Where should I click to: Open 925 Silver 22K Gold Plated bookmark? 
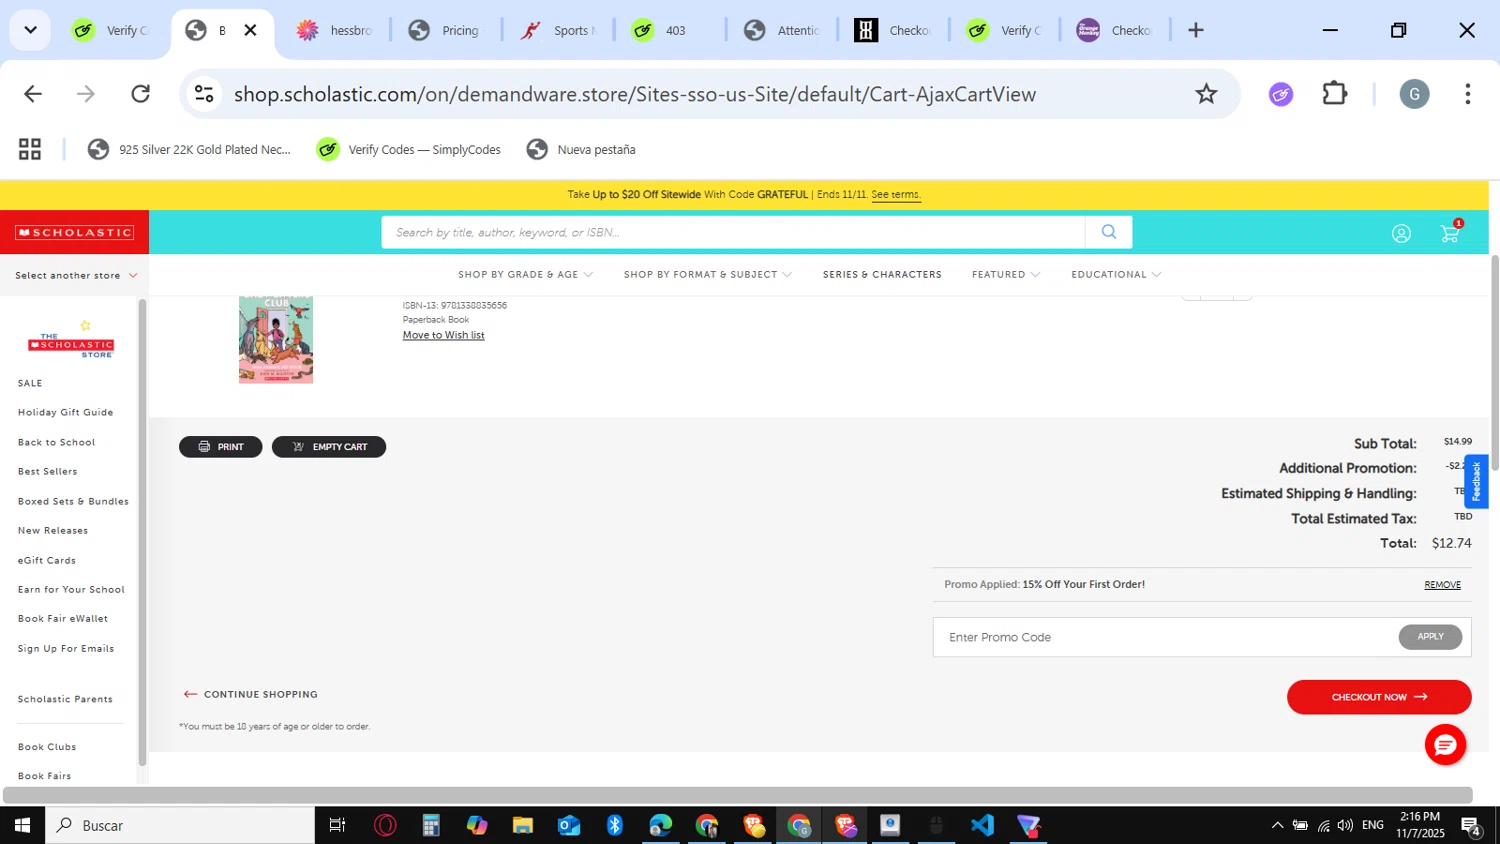click(x=190, y=149)
